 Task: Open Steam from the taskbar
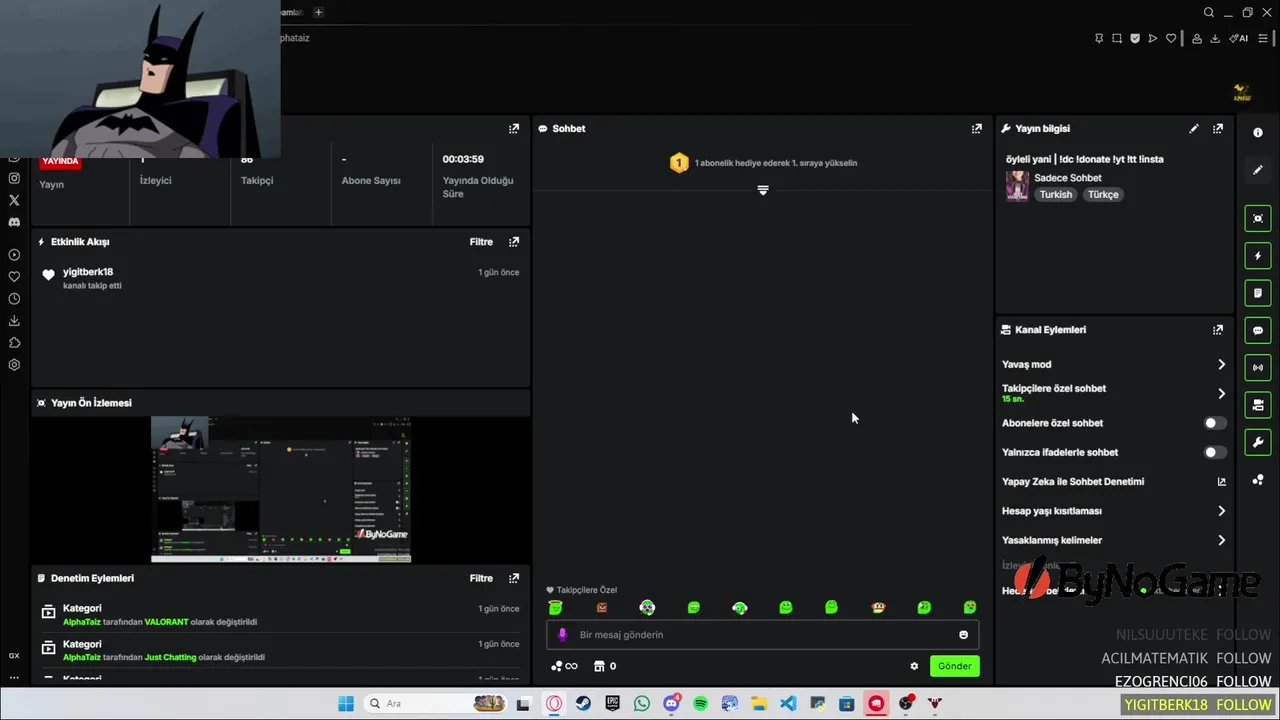tap(583, 704)
